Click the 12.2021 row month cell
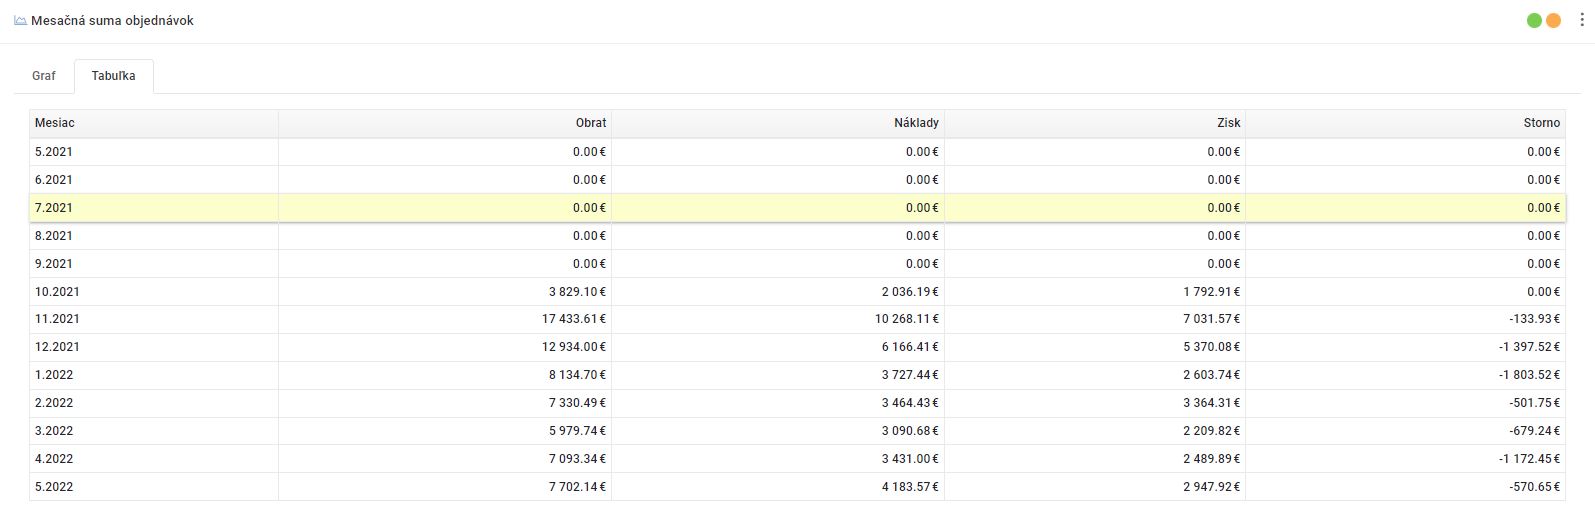The width and height of the screenshot is (1595, 520). tap(57, 347)
